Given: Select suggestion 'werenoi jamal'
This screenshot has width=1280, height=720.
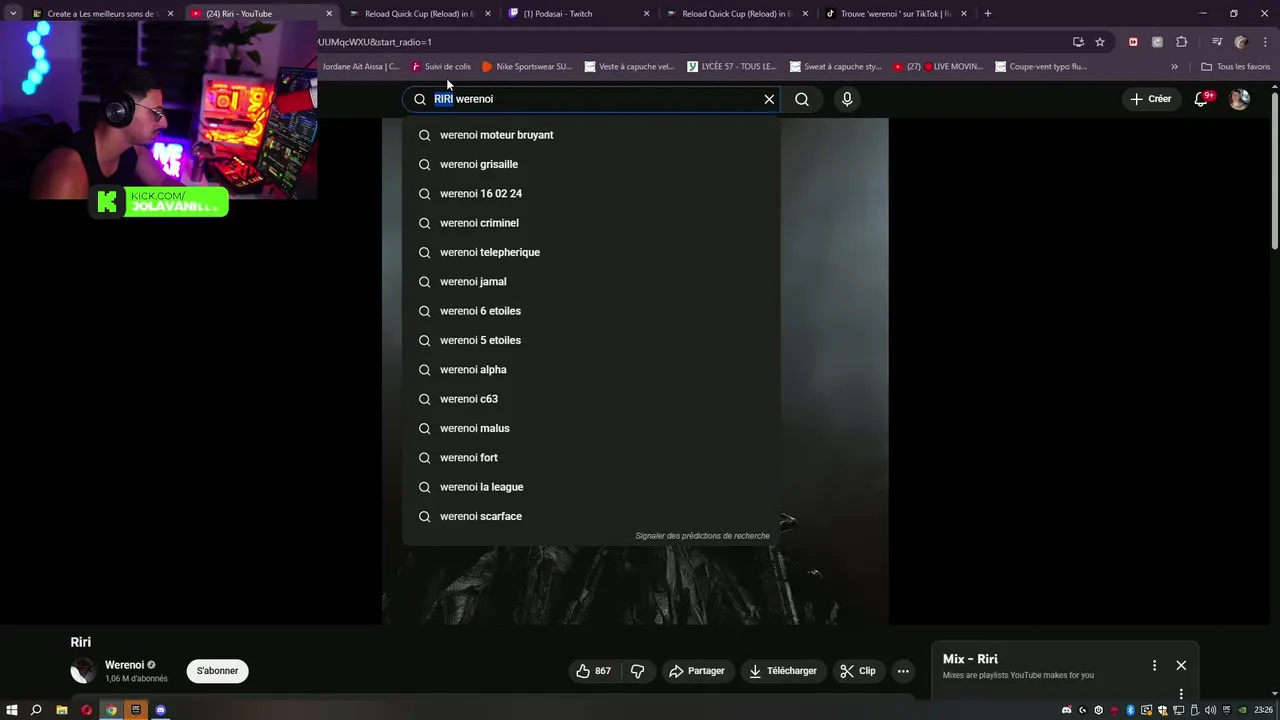Looking at the screenshot, I should (x=591, y=282).
